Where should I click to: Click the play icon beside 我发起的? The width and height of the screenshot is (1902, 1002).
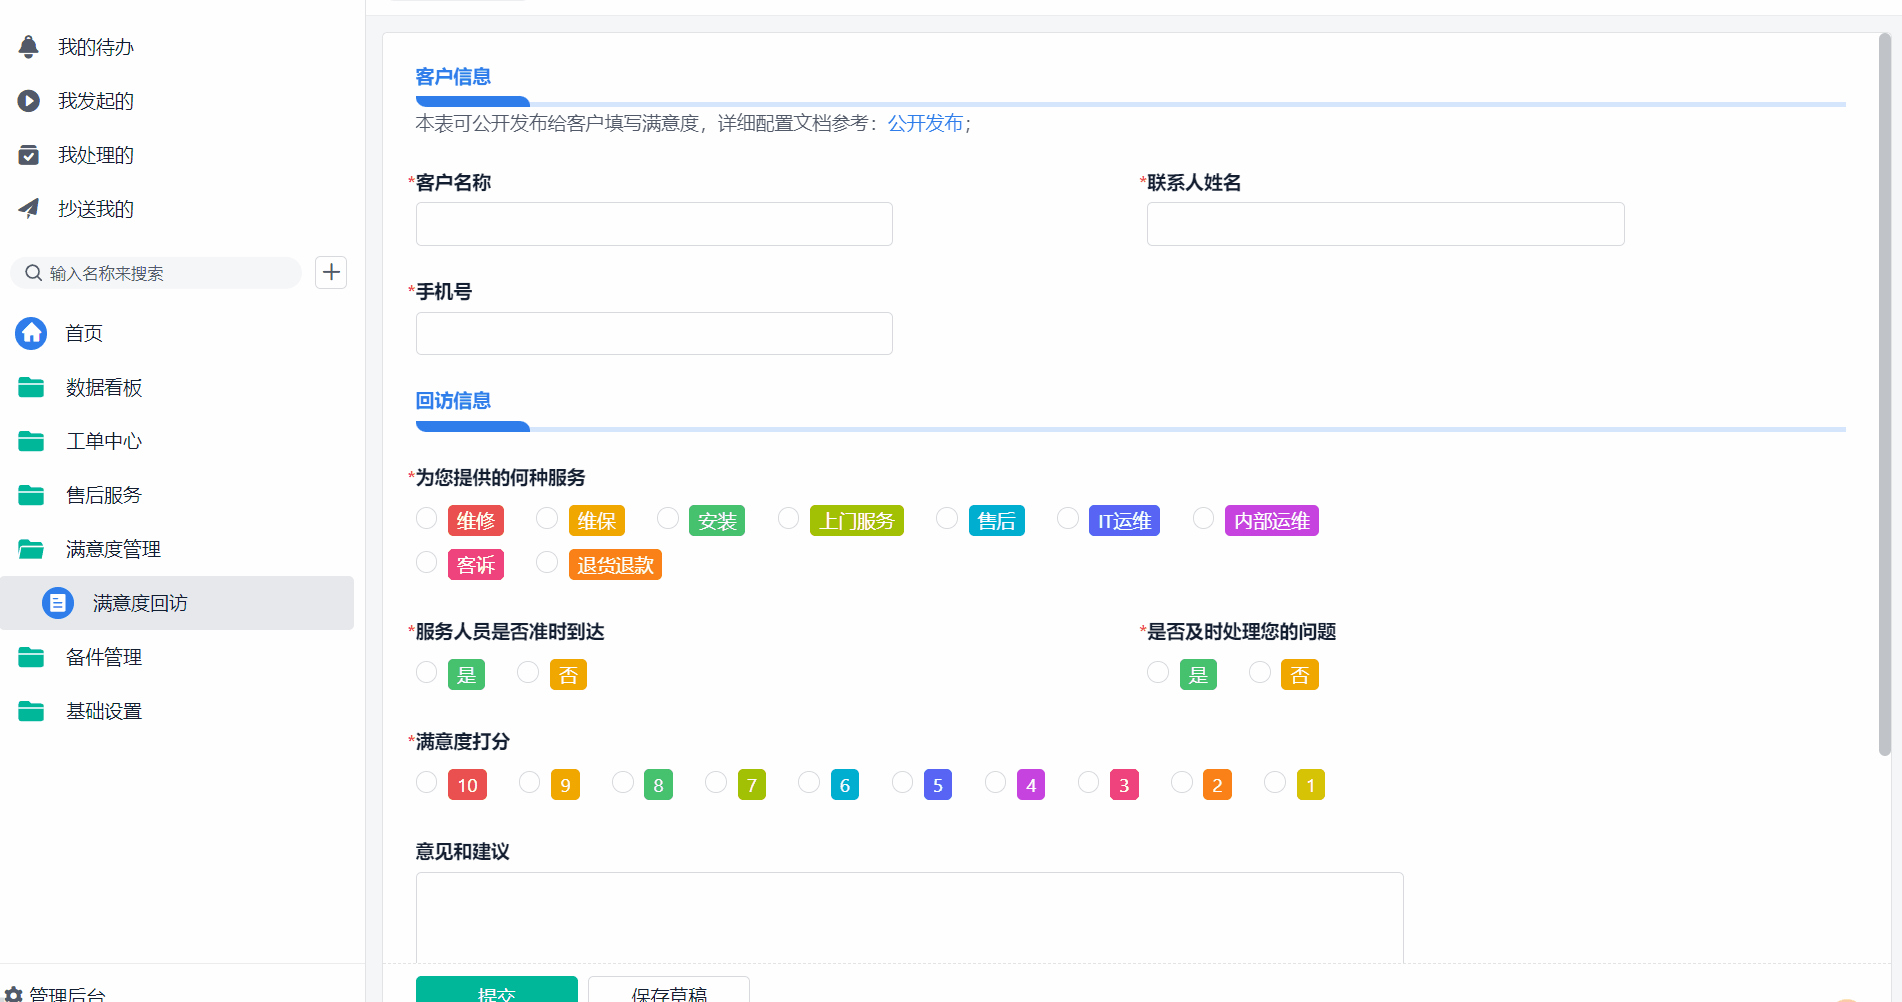coord(29,101)
